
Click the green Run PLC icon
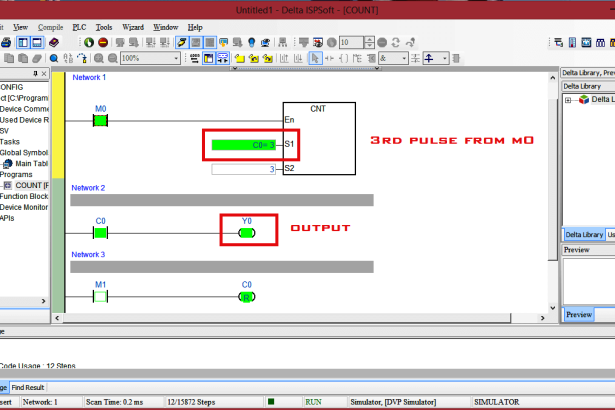(89, 42)
